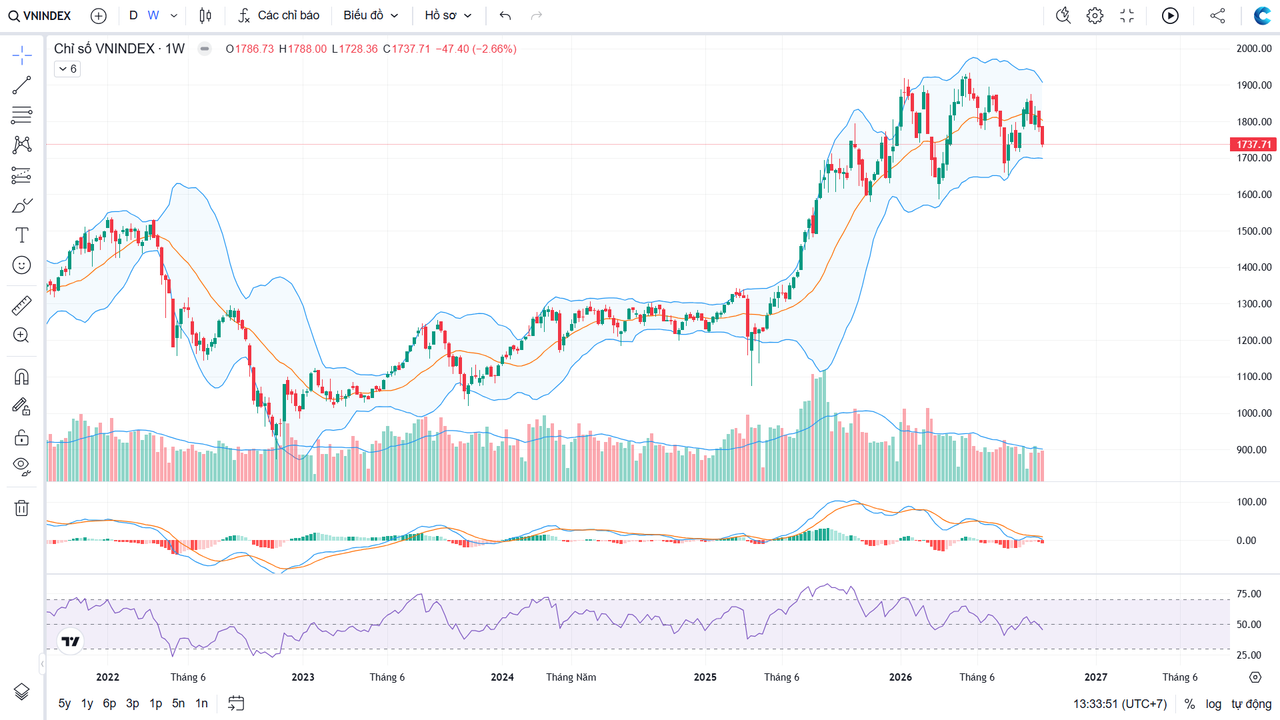
Task: Select the D daily interval
Action: 133,16
